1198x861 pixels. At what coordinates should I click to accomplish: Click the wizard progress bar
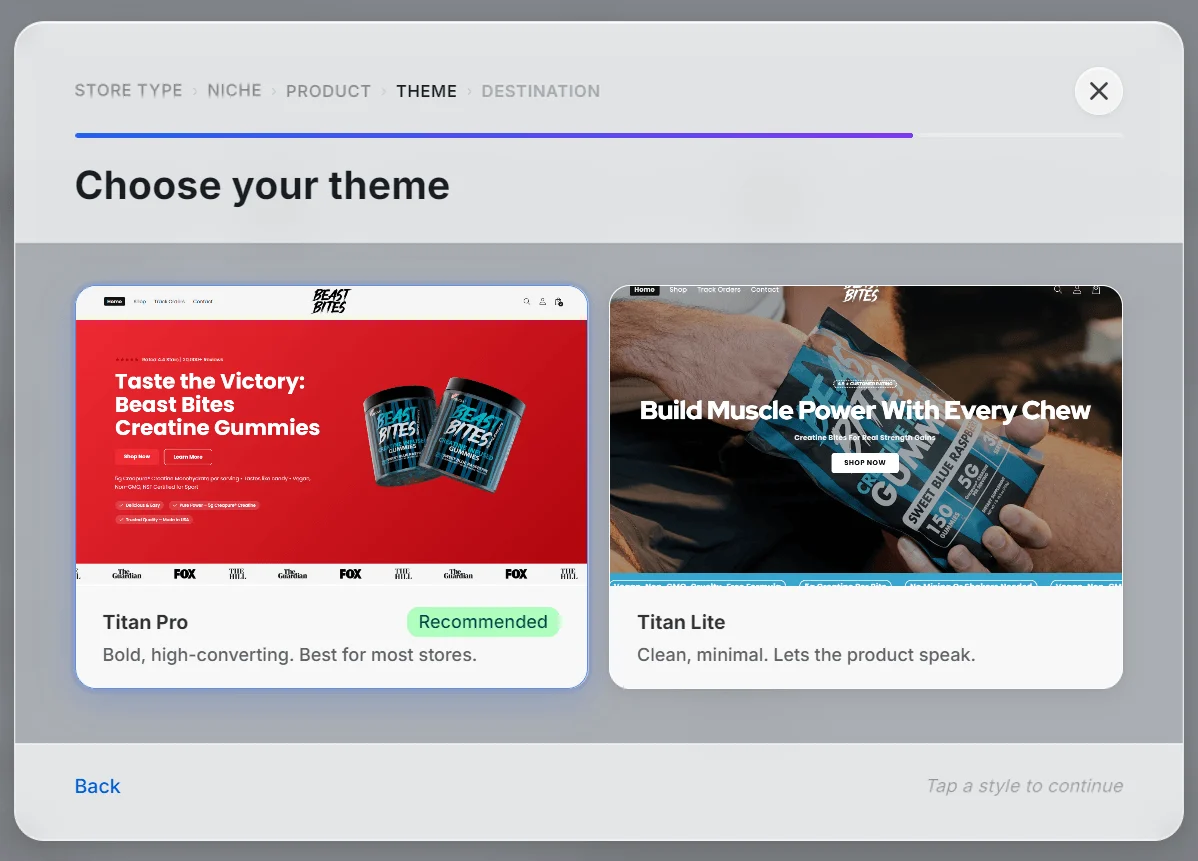click(x=599, y=135)
